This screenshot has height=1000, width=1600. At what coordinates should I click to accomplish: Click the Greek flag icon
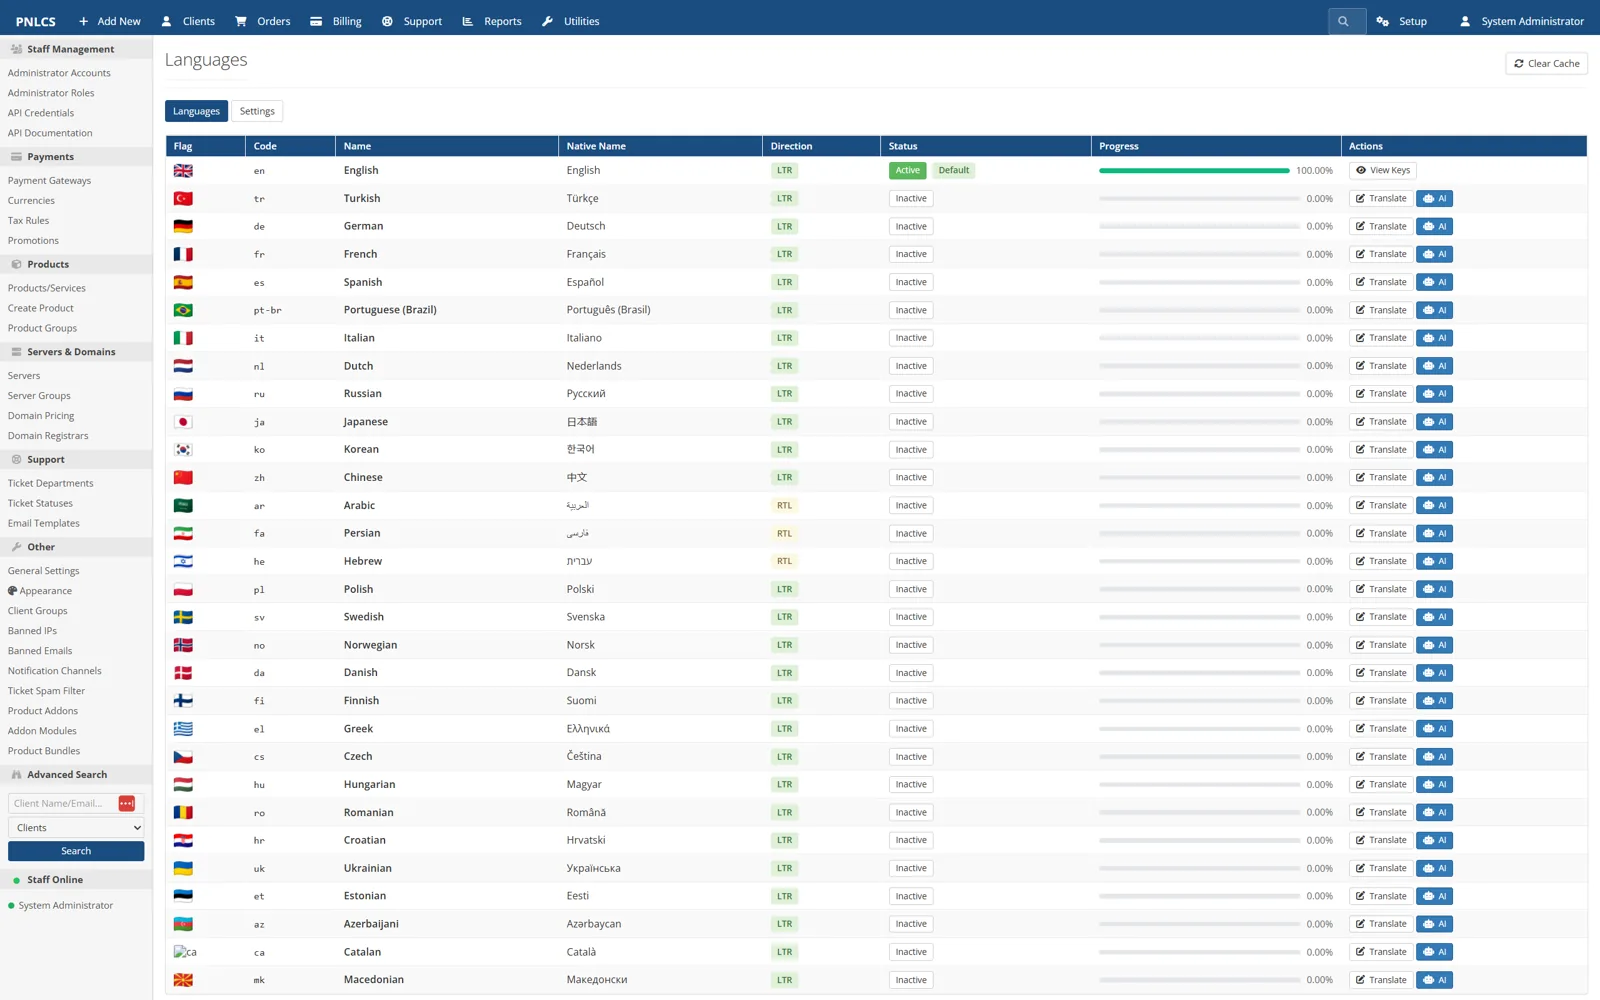[x=183, y=729]
